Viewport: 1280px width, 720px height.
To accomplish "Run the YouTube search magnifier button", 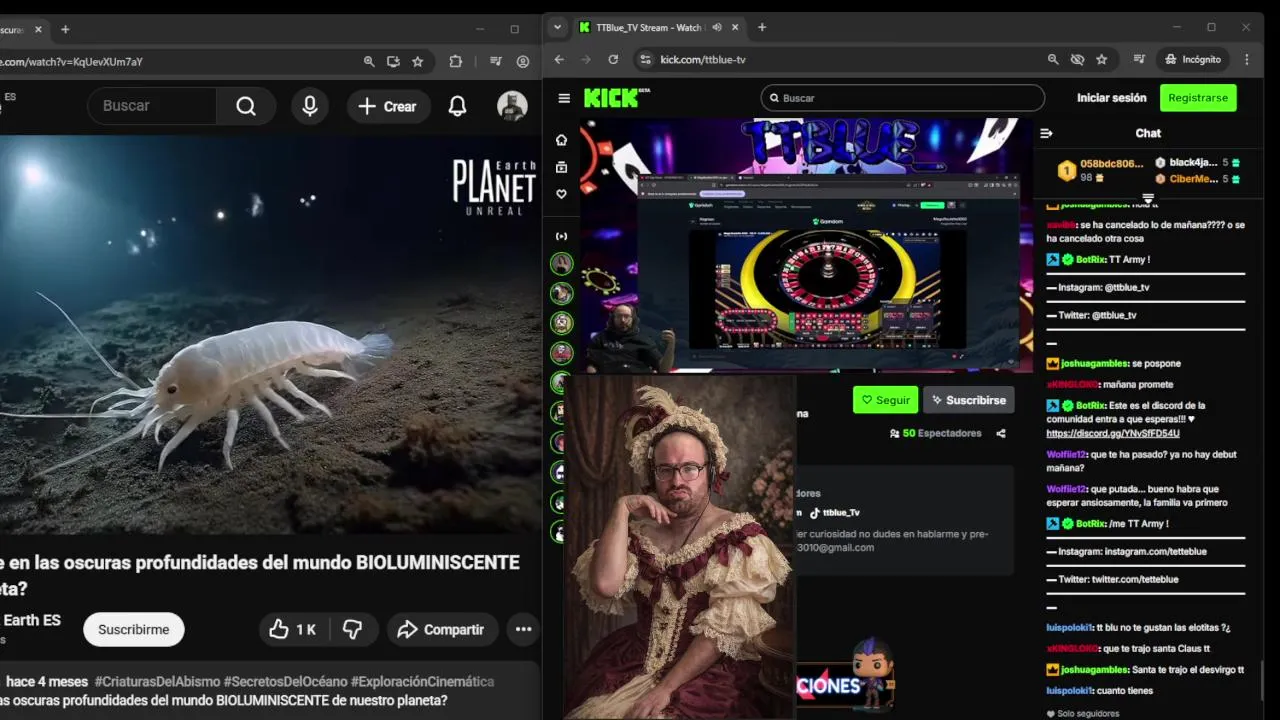I will pyautogui.click(x=246, y=106).
